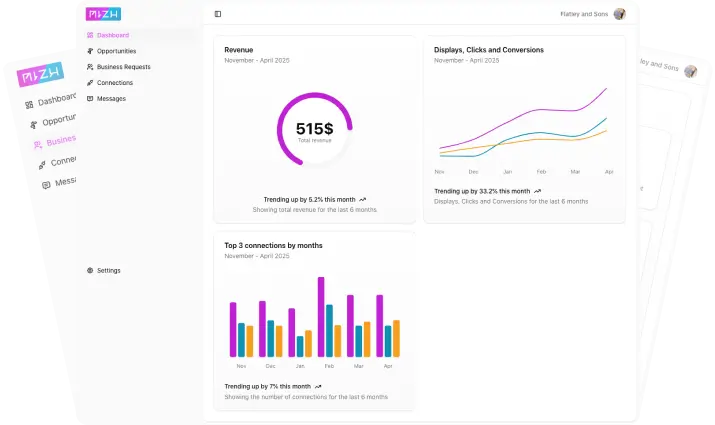The width and height of the screenshot is (715, 425).
Task: Click the Trending up by 7% this month text
Action: 267,387
